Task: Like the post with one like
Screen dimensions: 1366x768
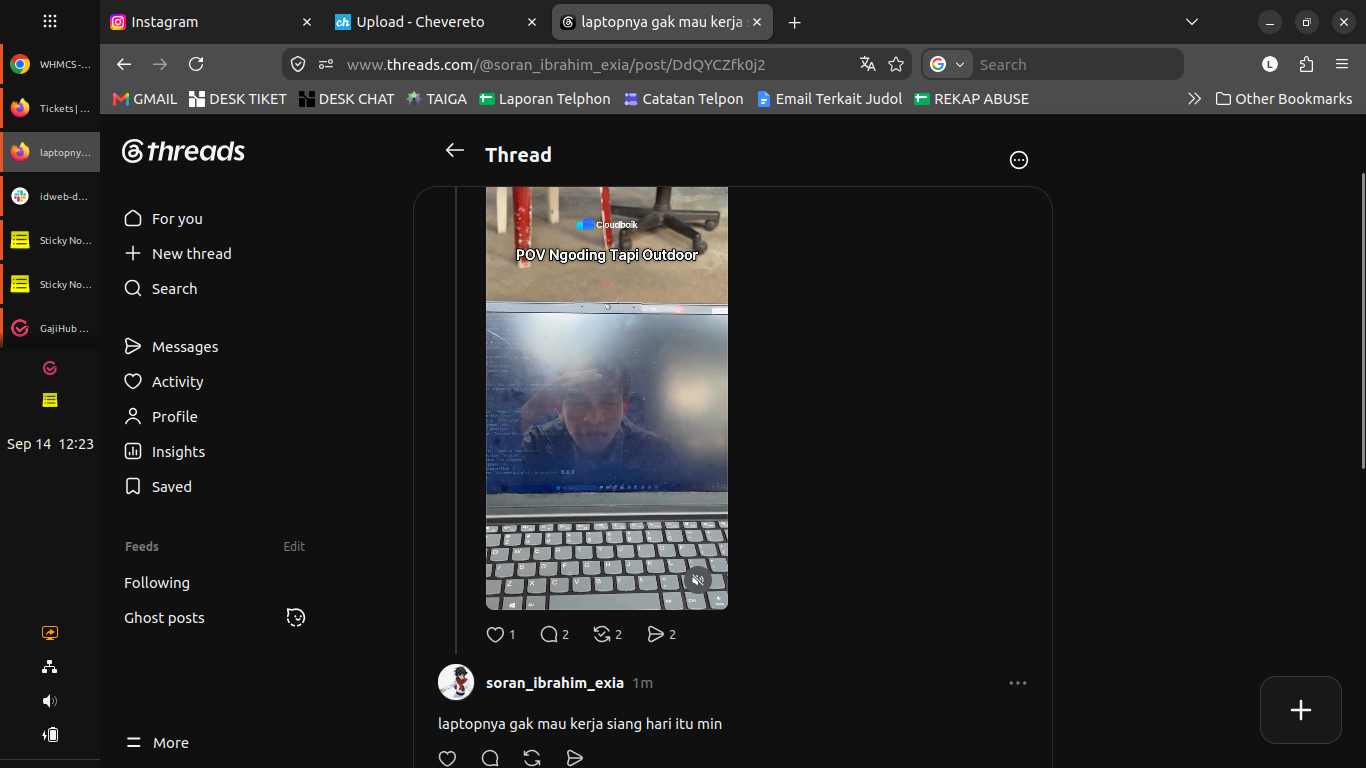Action: click(495, 634)
